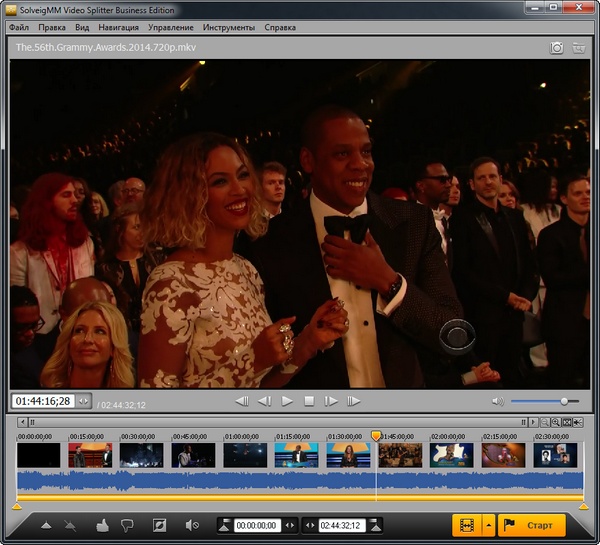
Task: Step back one frame
Action: click(x=265, y=401)
